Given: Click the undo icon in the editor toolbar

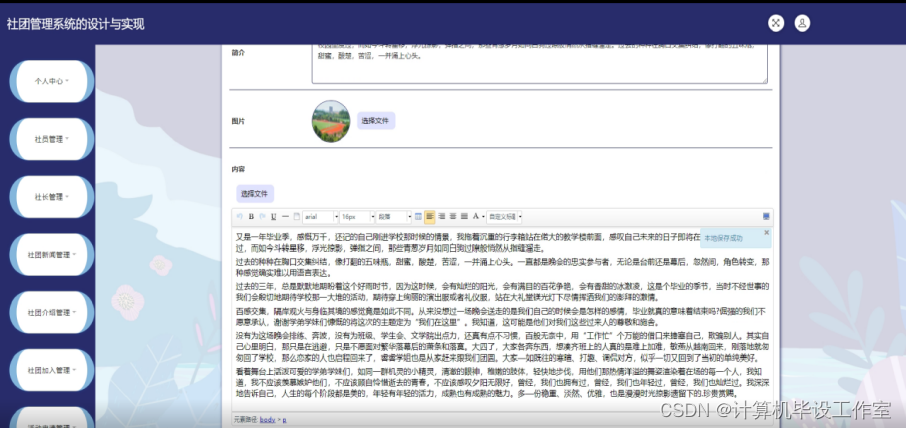Looking at the screenshot, I should [240, 216].
